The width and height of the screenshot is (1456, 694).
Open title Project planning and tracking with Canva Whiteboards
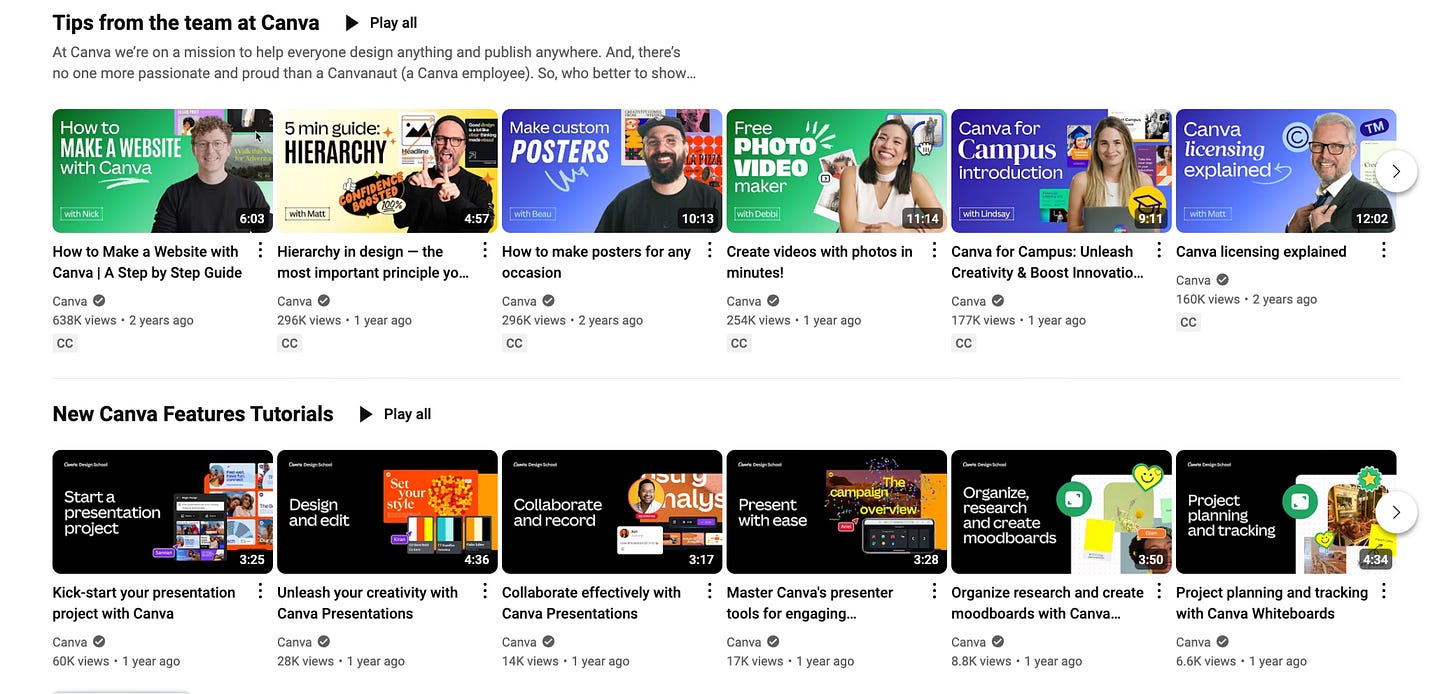pos(1272,603)
